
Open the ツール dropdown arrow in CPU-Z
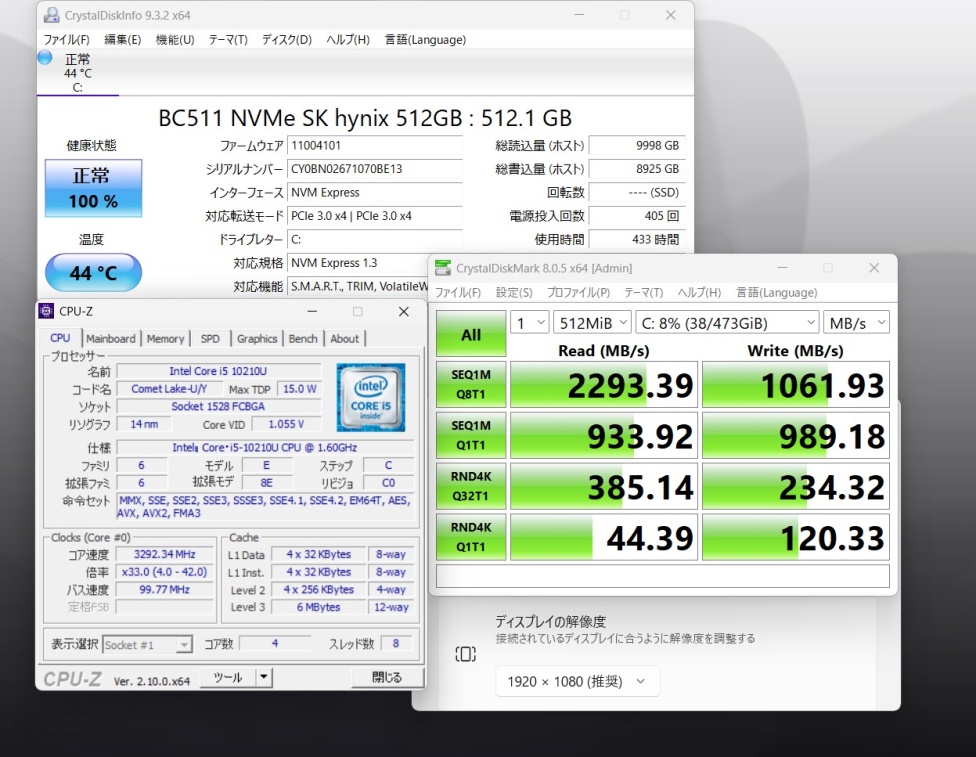(265, 677)
